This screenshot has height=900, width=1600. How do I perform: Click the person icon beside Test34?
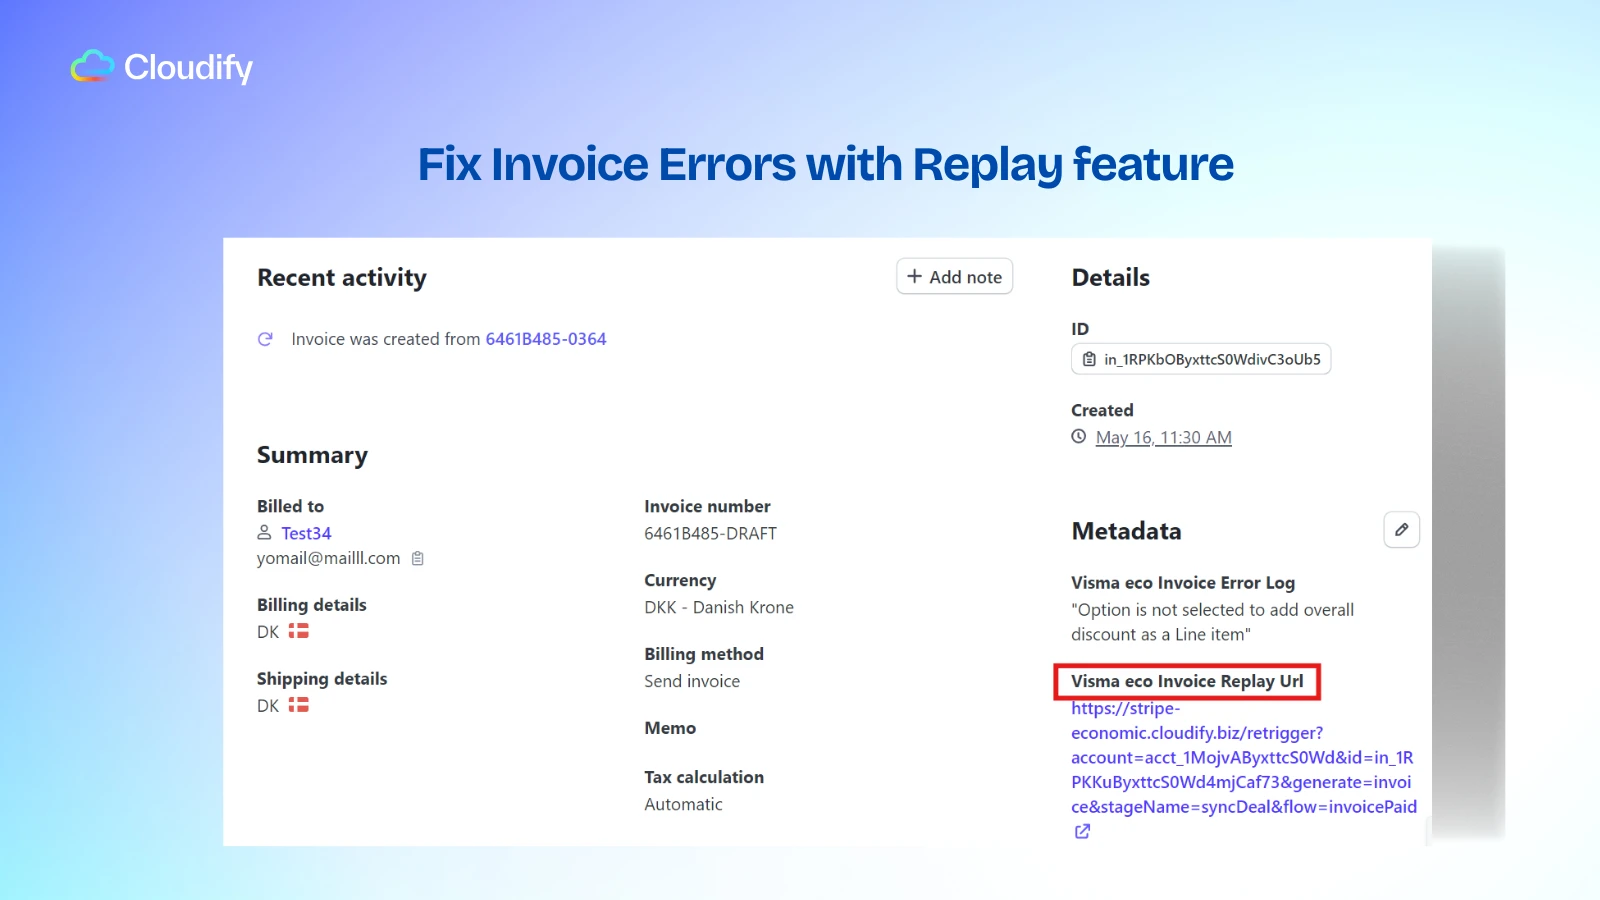click(x=264, y=532)
